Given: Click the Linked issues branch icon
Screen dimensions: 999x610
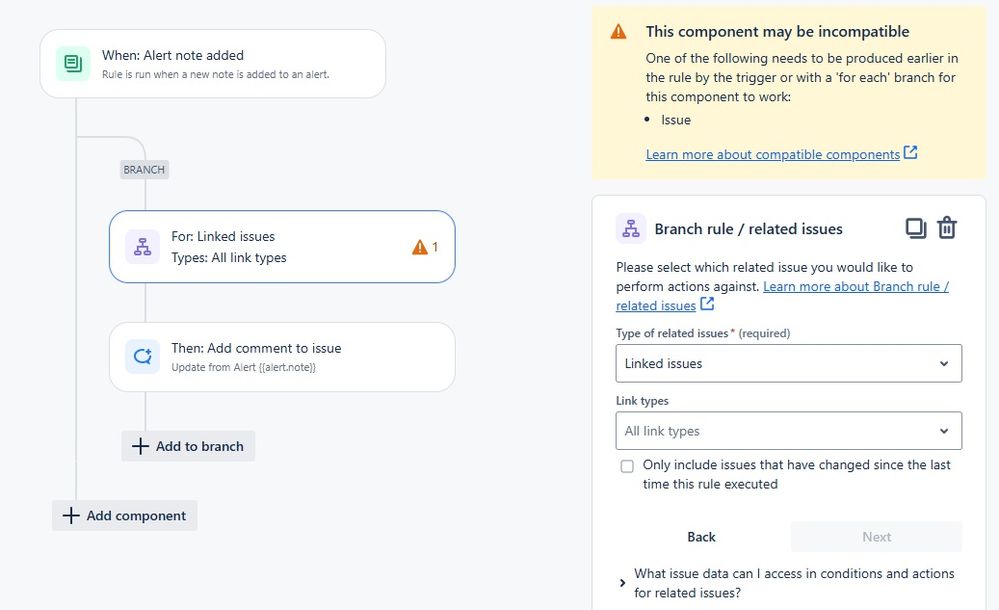Looking at the screenshot, I should [142, 247].
